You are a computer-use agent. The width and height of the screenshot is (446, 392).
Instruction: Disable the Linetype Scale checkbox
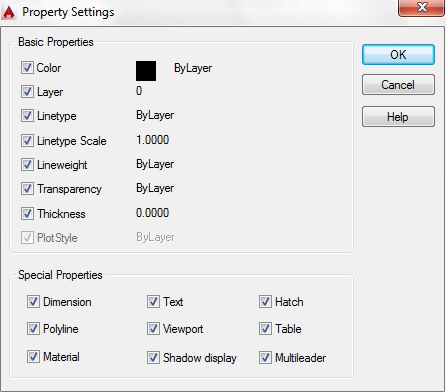[x=27, y=140]
